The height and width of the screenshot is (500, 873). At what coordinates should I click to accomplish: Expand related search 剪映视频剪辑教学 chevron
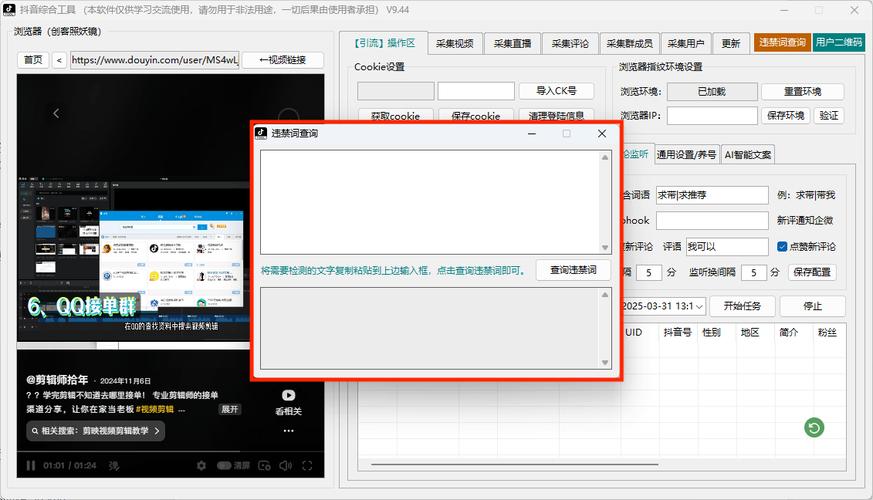[157, 431]
